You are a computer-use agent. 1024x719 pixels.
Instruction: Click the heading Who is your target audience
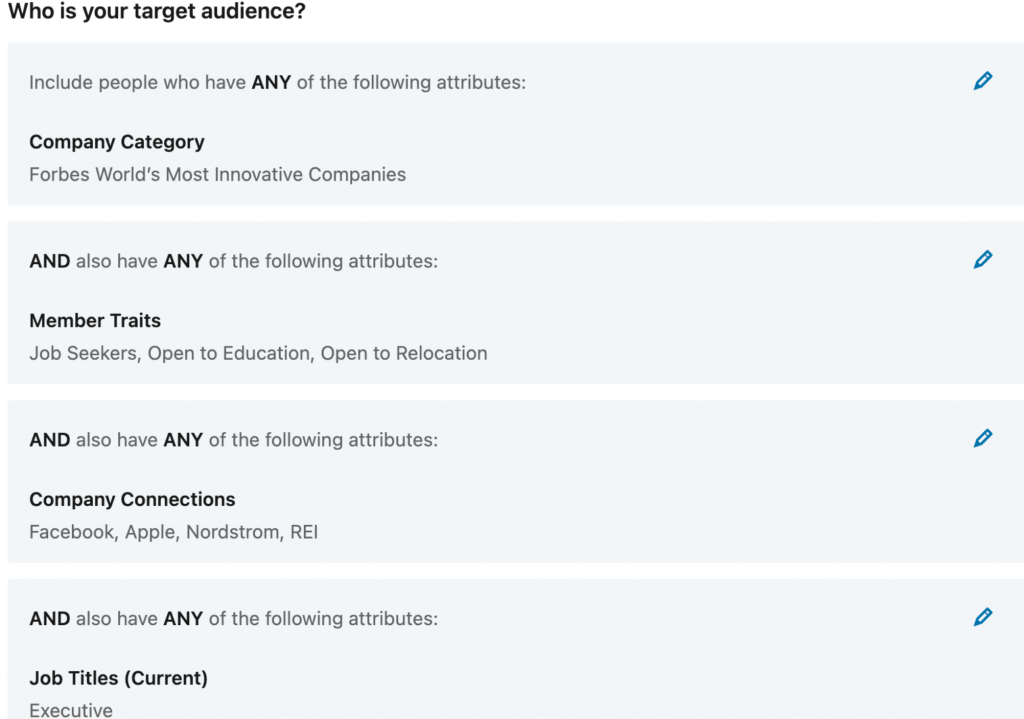pyautogui.click(x=155, y=12)
